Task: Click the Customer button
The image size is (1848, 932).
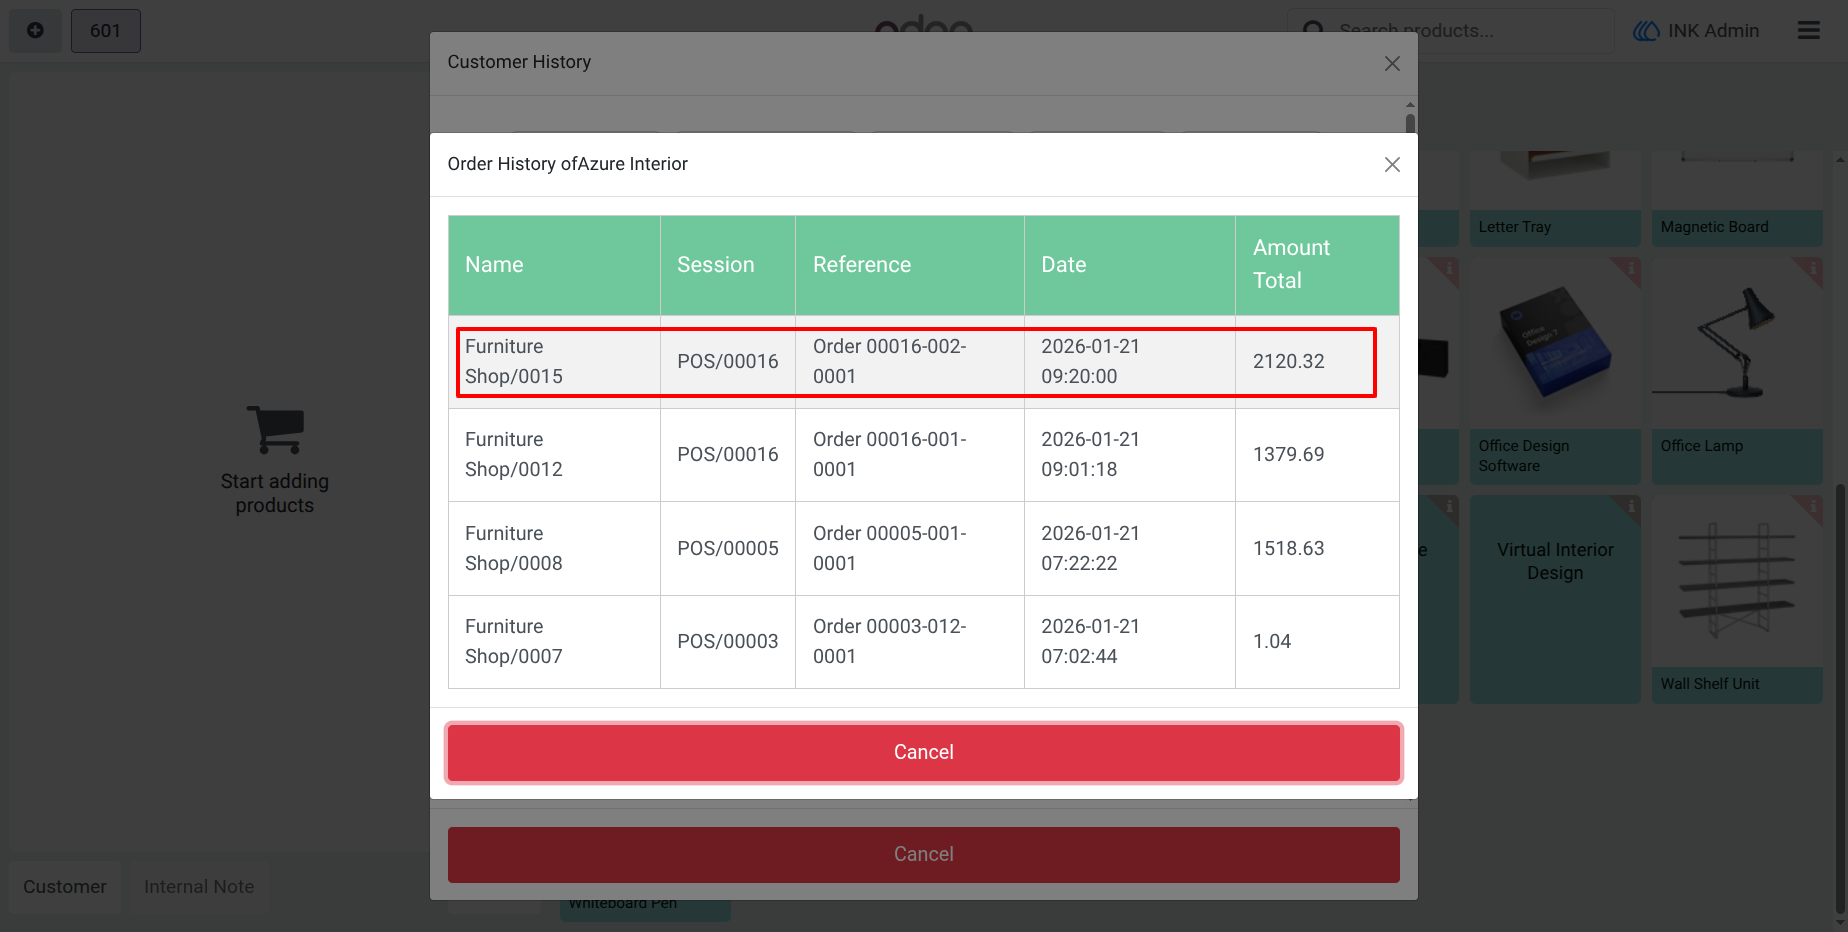Action: coord(65,887)
